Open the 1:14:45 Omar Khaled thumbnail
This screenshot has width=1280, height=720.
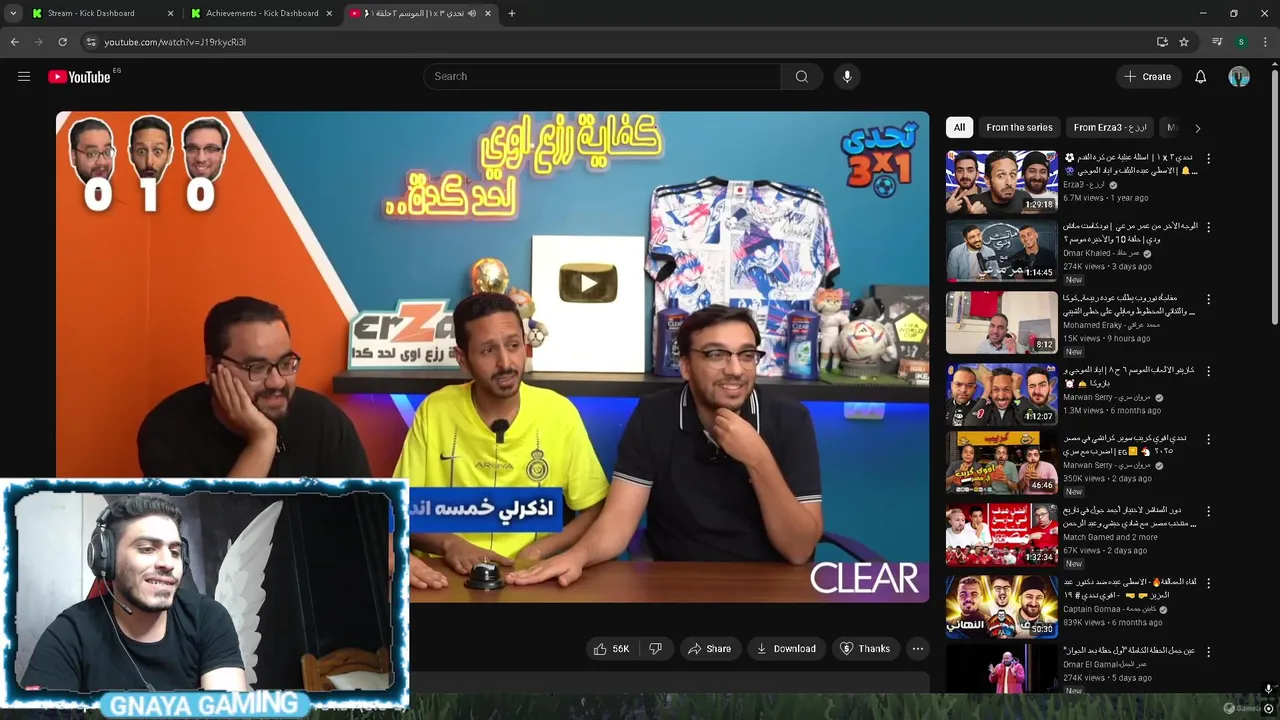(1001, 251)
